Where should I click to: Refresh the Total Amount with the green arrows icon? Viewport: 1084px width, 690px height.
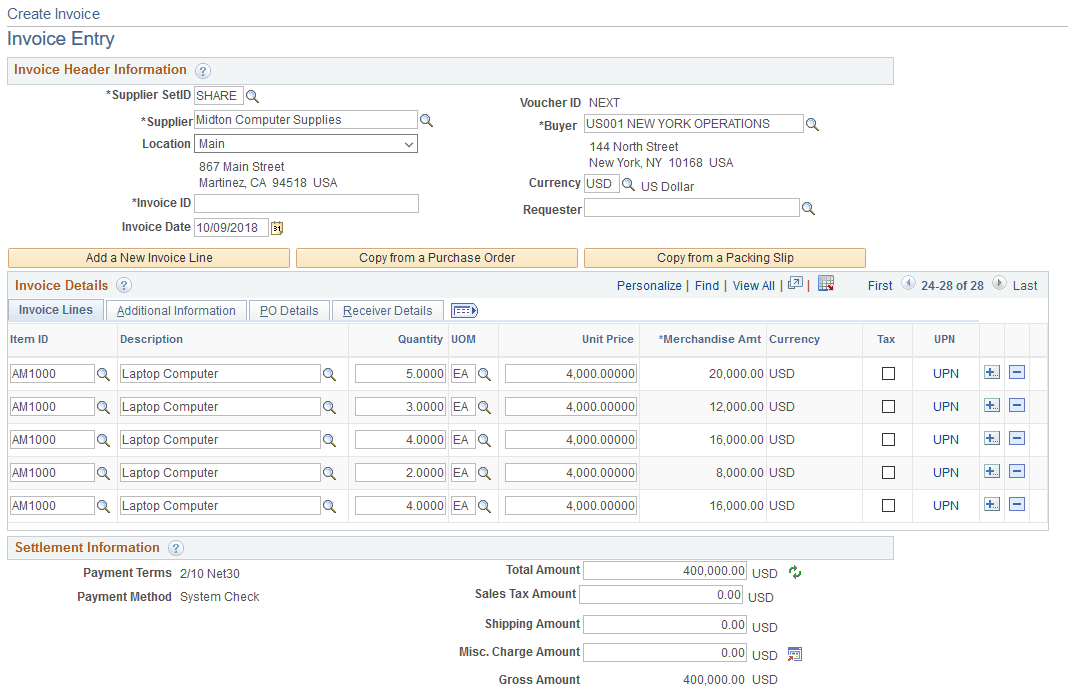pyautogui.click(x=795, y=571)
